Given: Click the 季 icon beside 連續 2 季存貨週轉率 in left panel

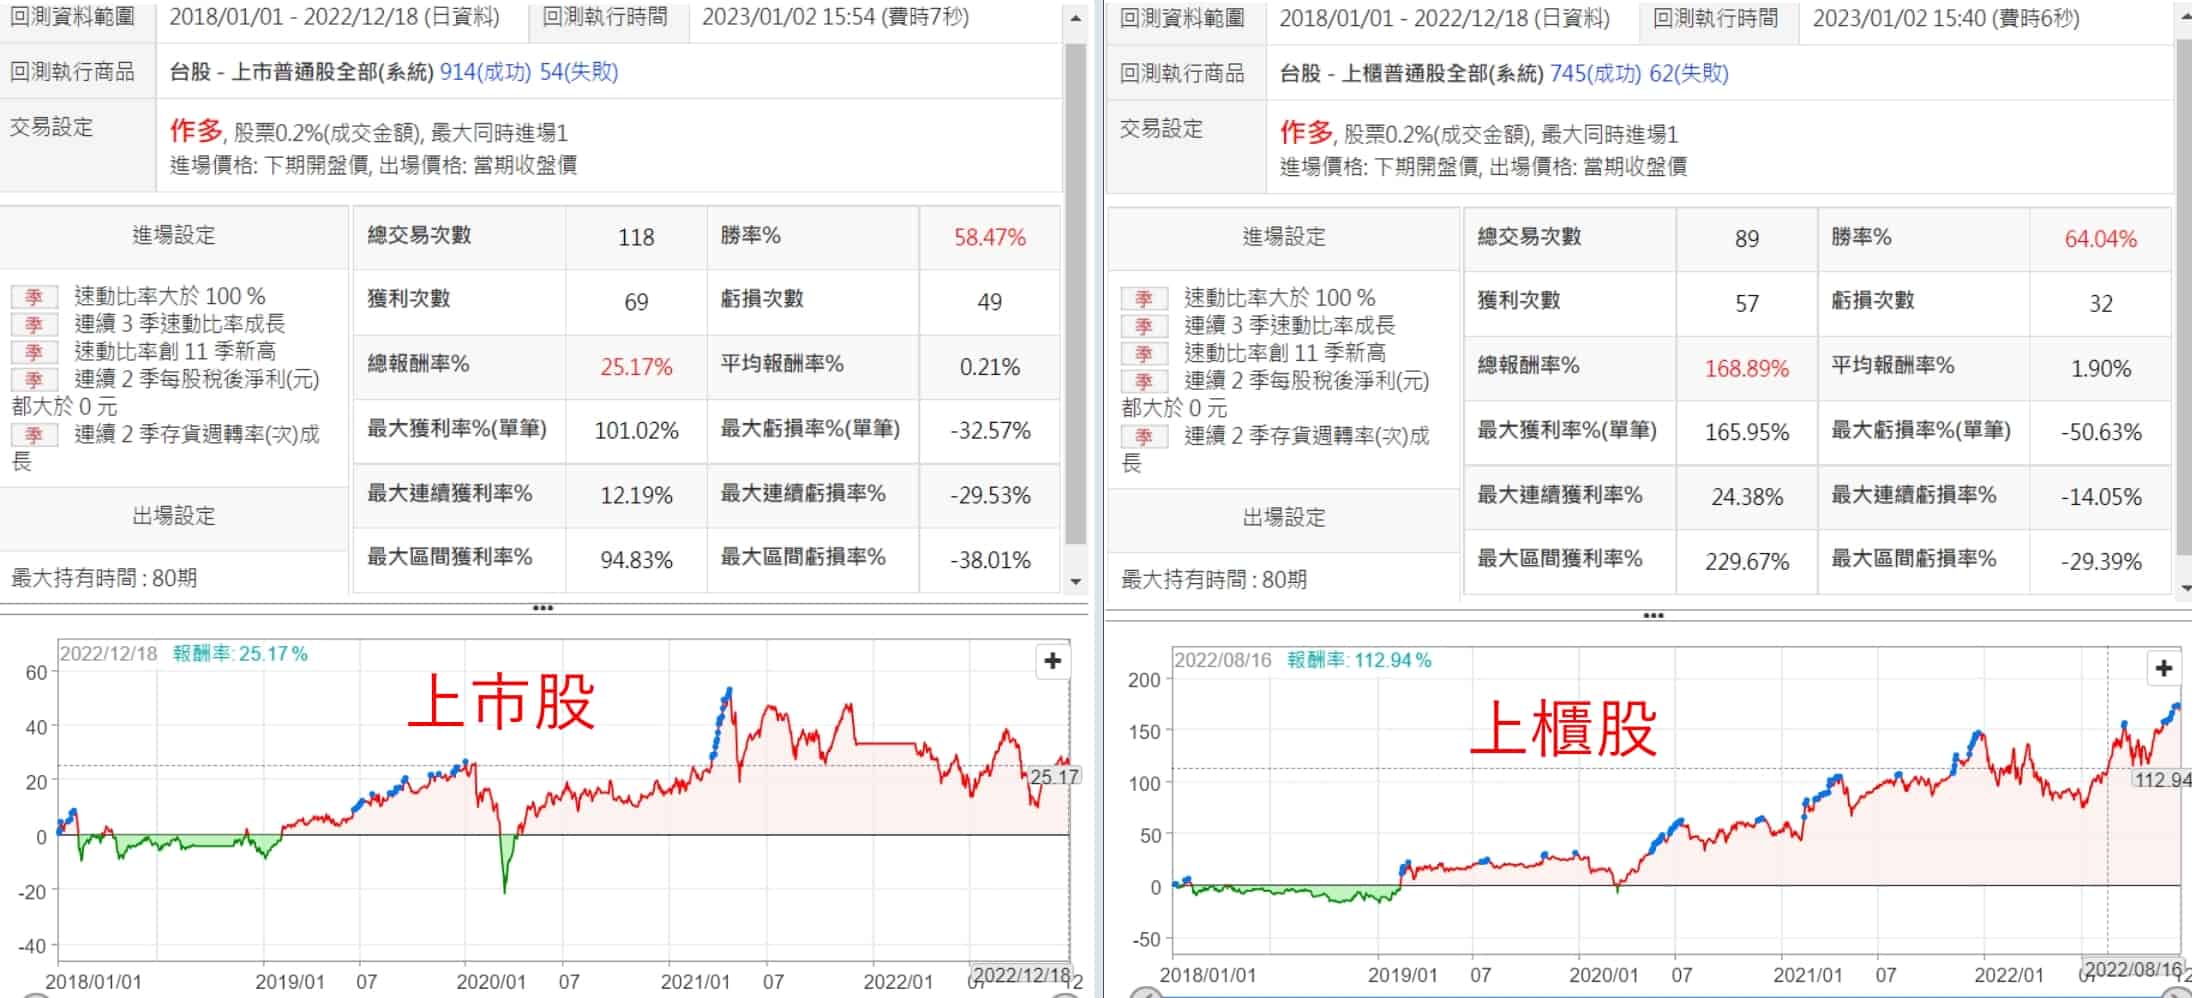Looking at the screenshot, I should tap(34, 435).
